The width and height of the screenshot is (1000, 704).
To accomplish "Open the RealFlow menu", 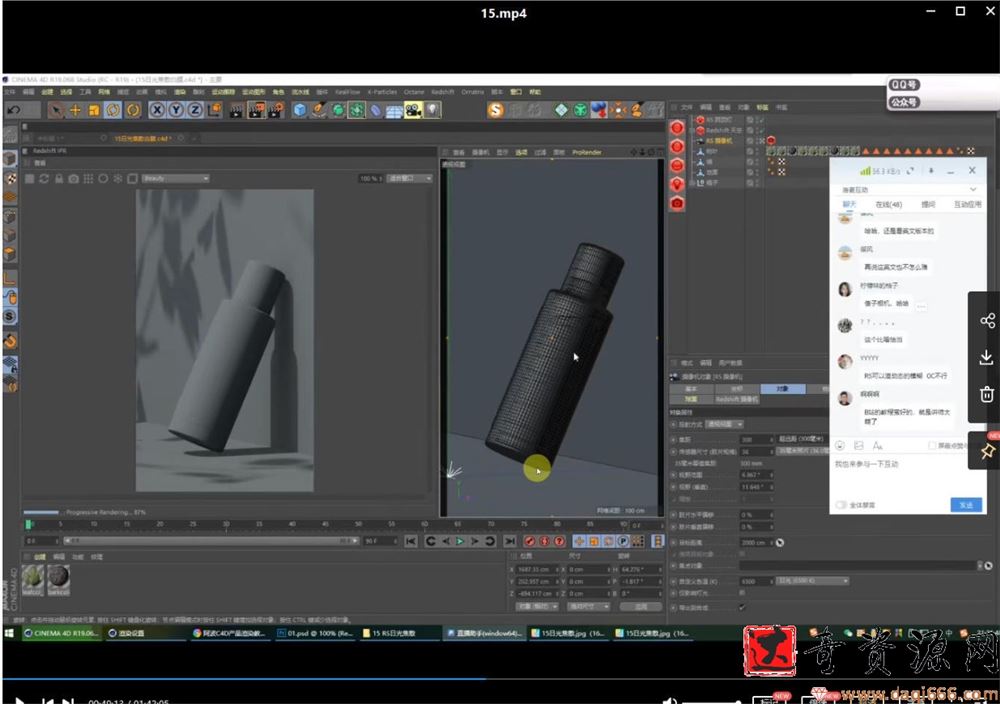I will pos(348,92).
